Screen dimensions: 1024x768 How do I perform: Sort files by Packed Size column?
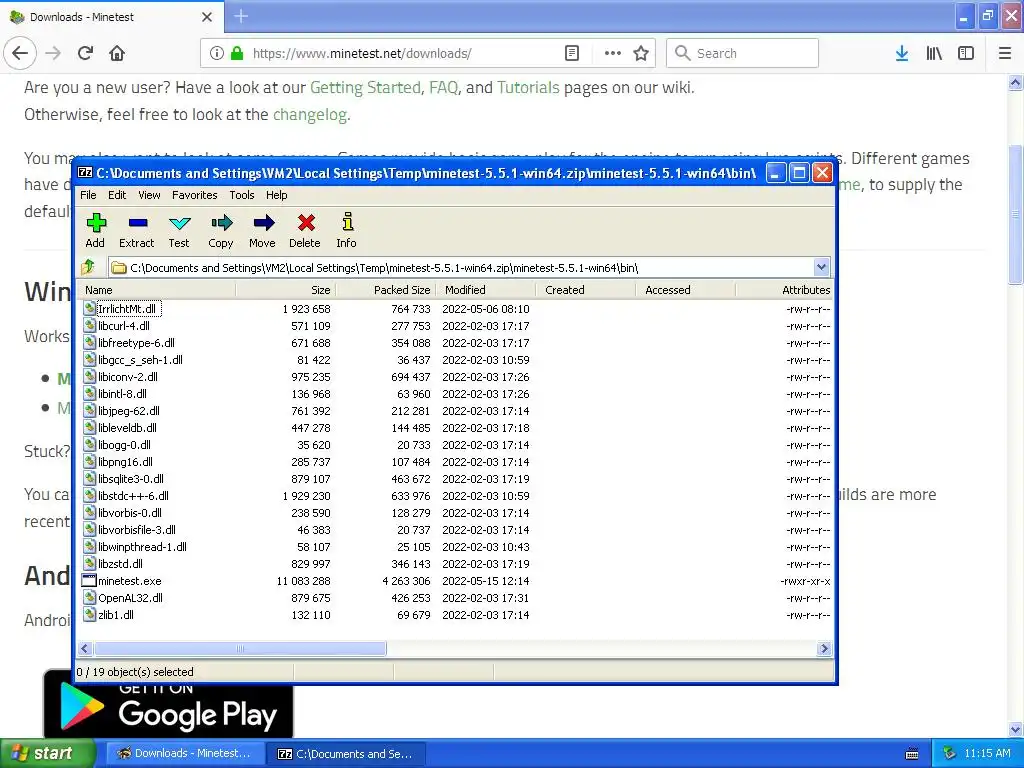click(385, 290)
